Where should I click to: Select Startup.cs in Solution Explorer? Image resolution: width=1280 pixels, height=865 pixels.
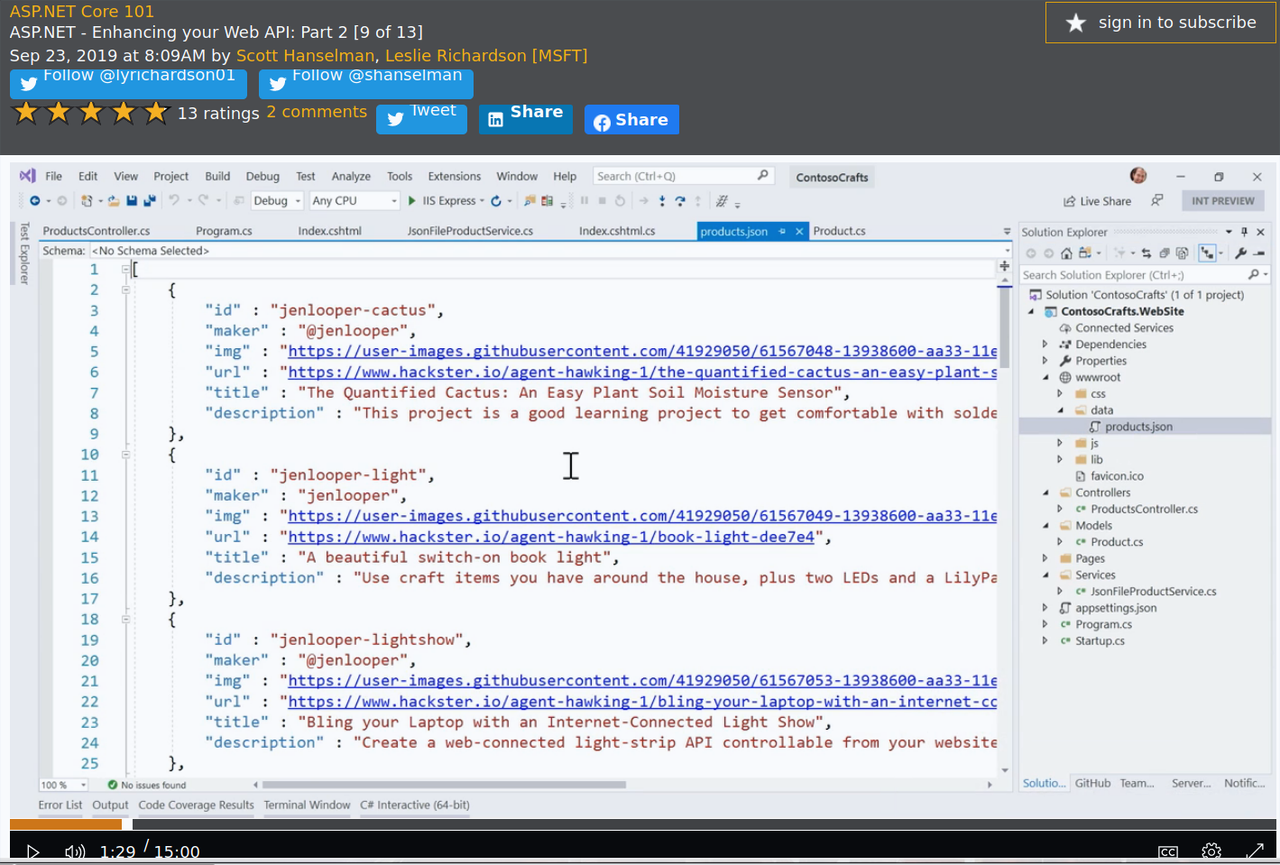point(1099,641)
